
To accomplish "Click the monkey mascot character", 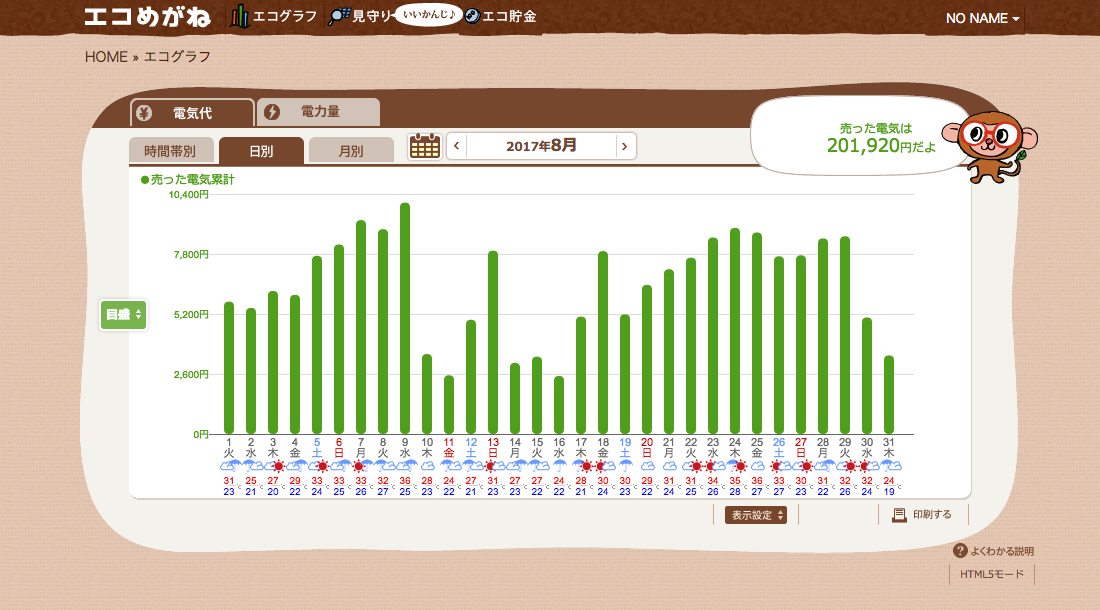I will (991, 146).
